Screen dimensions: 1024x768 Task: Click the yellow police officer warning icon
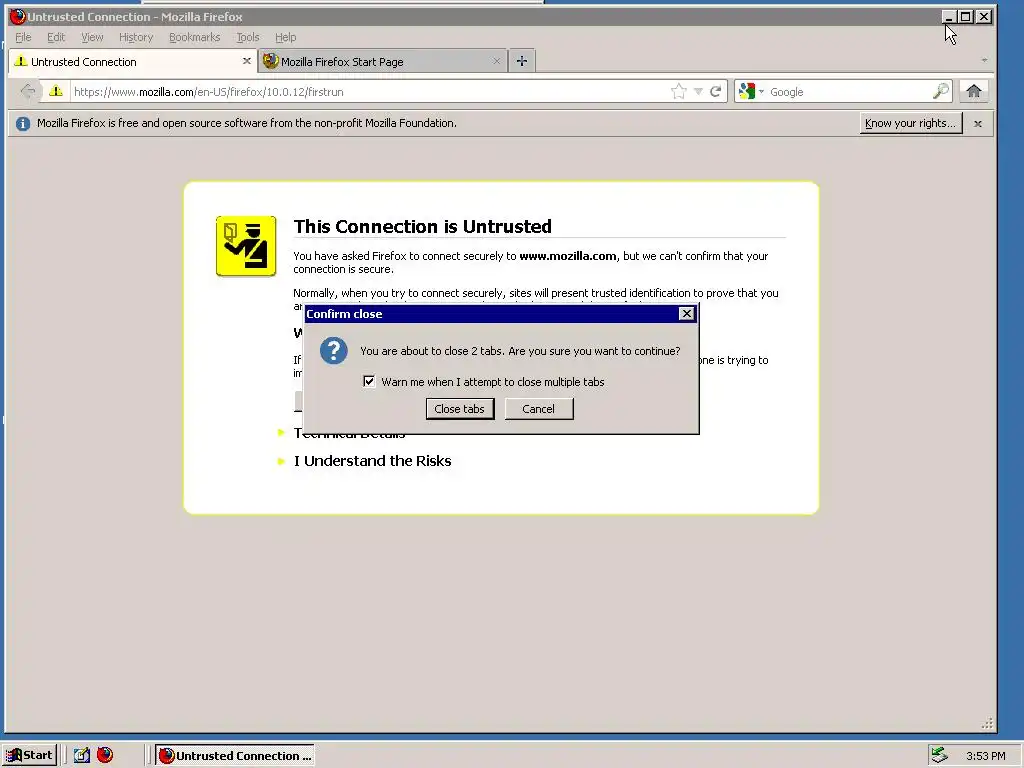point(246,246)
